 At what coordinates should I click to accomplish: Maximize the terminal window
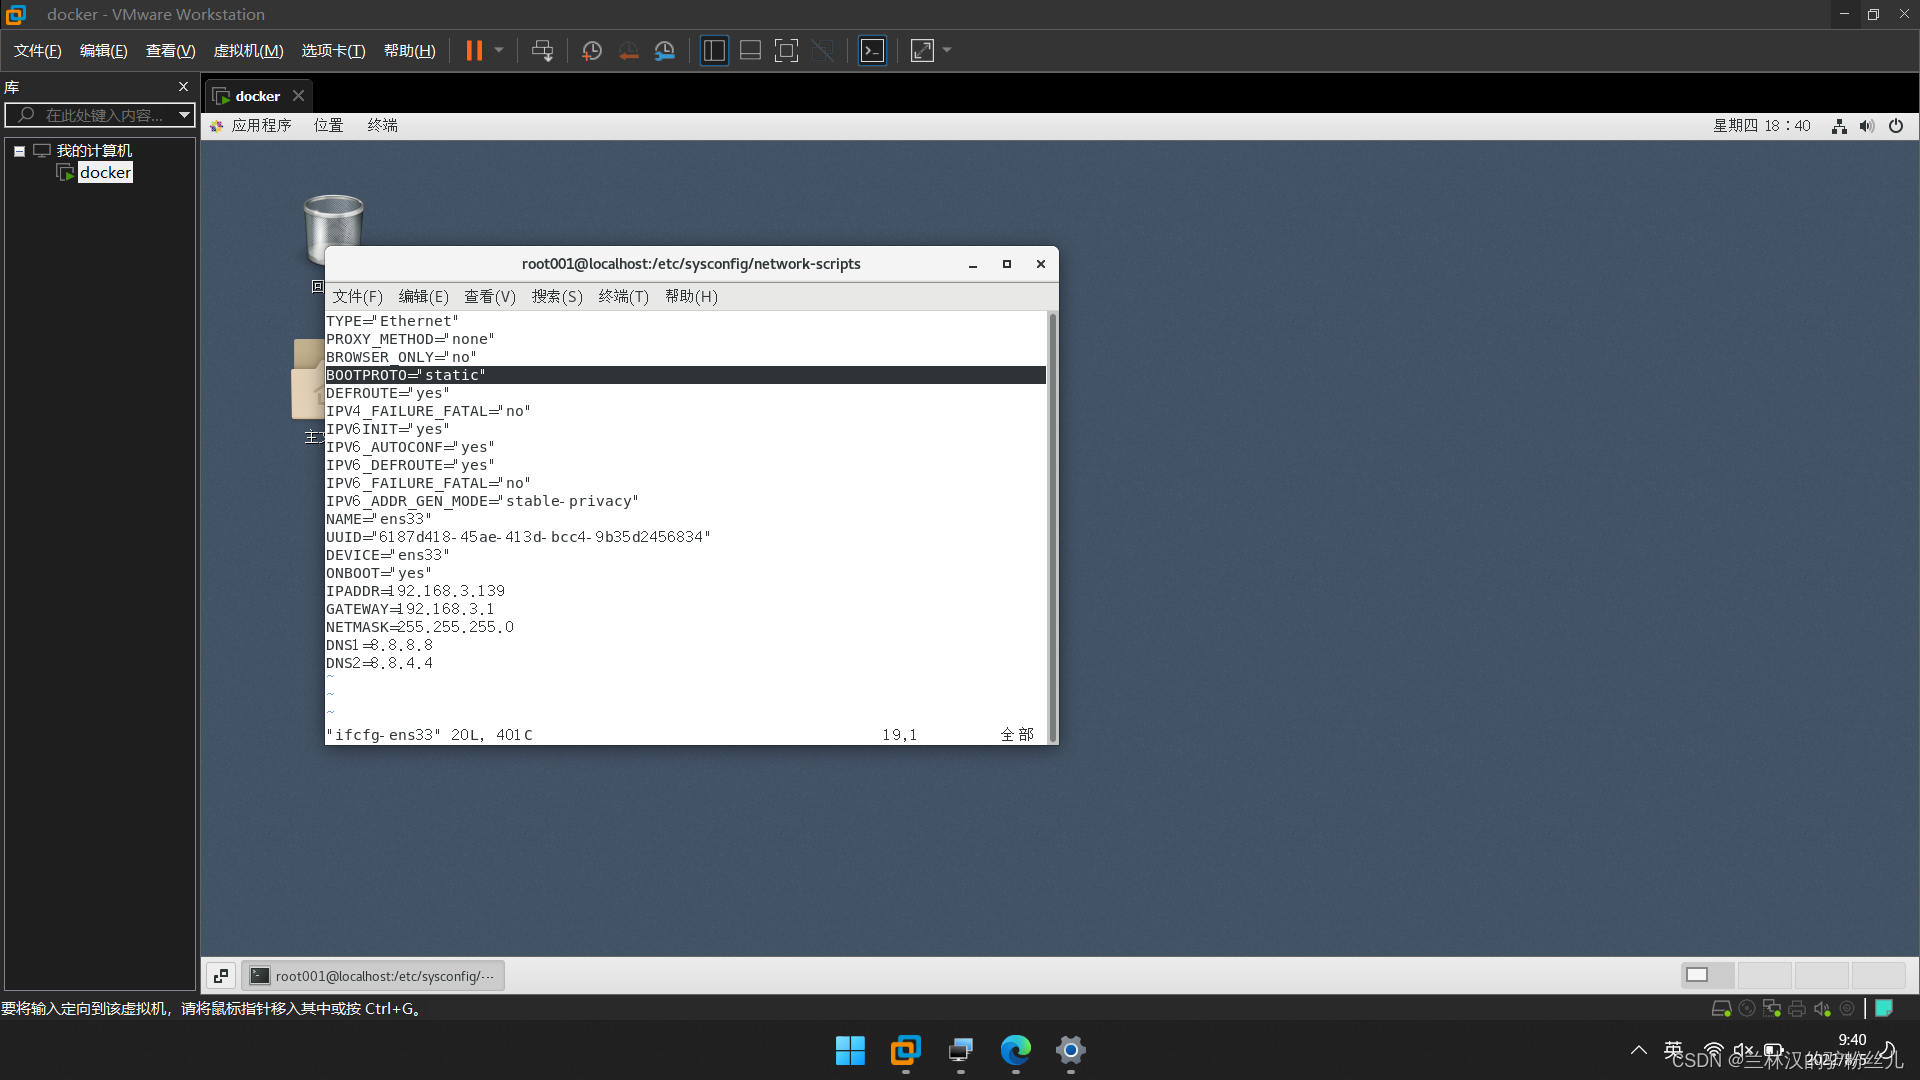1006,265
